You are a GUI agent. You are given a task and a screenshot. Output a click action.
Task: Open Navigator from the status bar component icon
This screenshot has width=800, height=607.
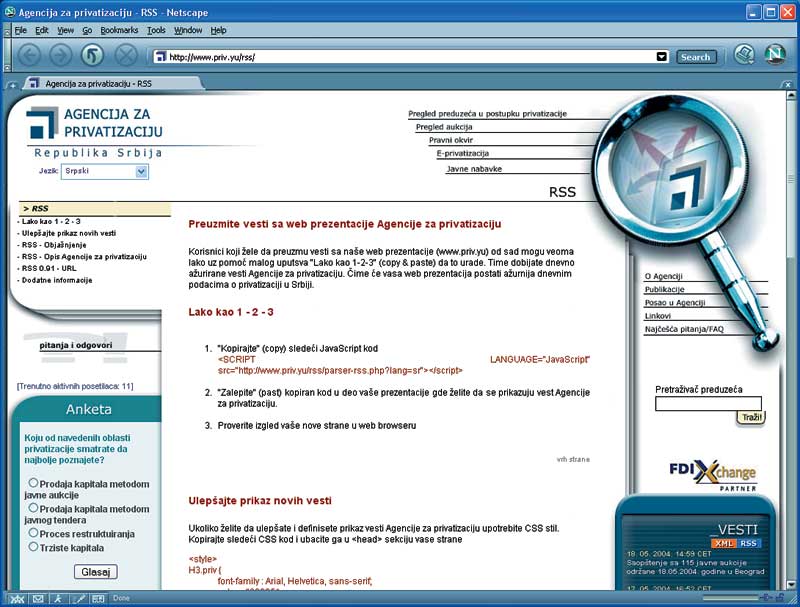point(17,599)
